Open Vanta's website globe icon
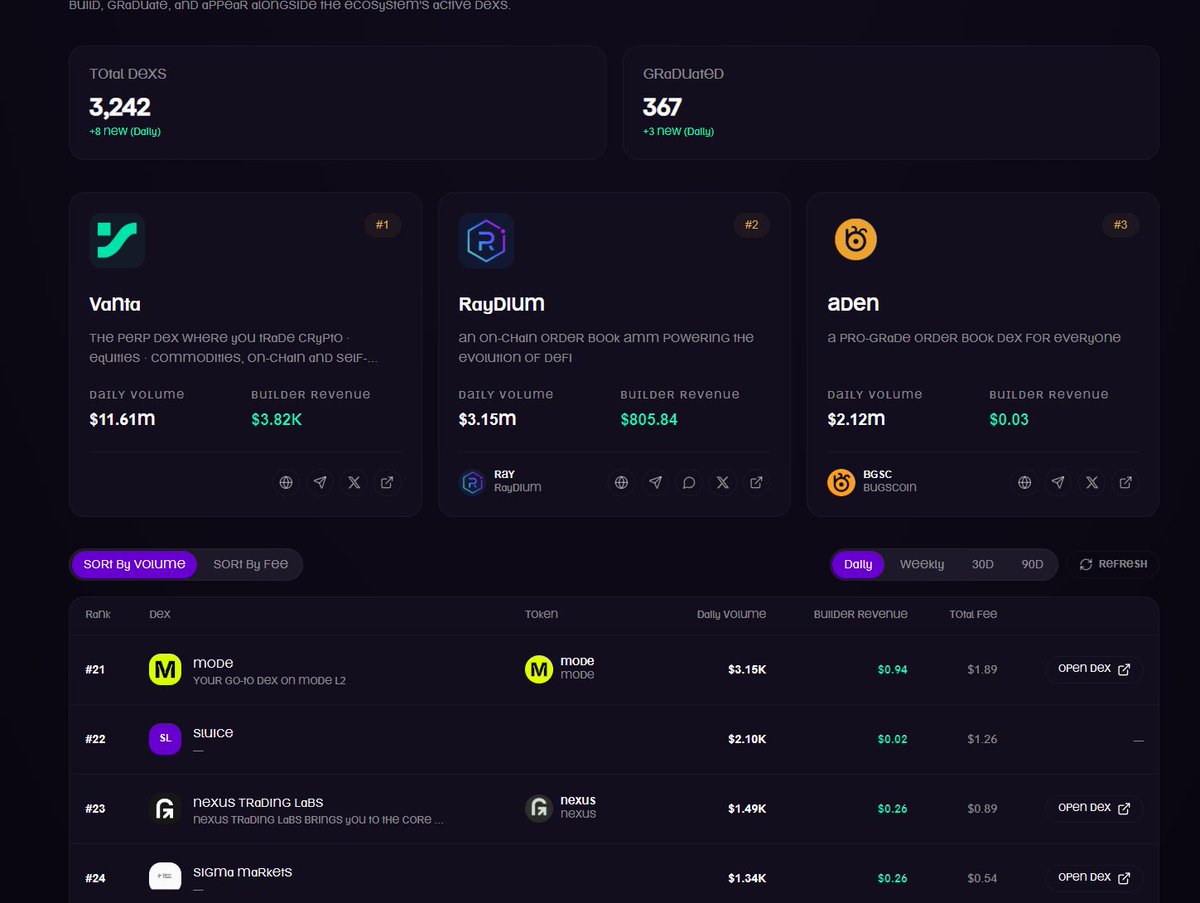This screenshot has height=903, width=1200. [x=286, y=482]
